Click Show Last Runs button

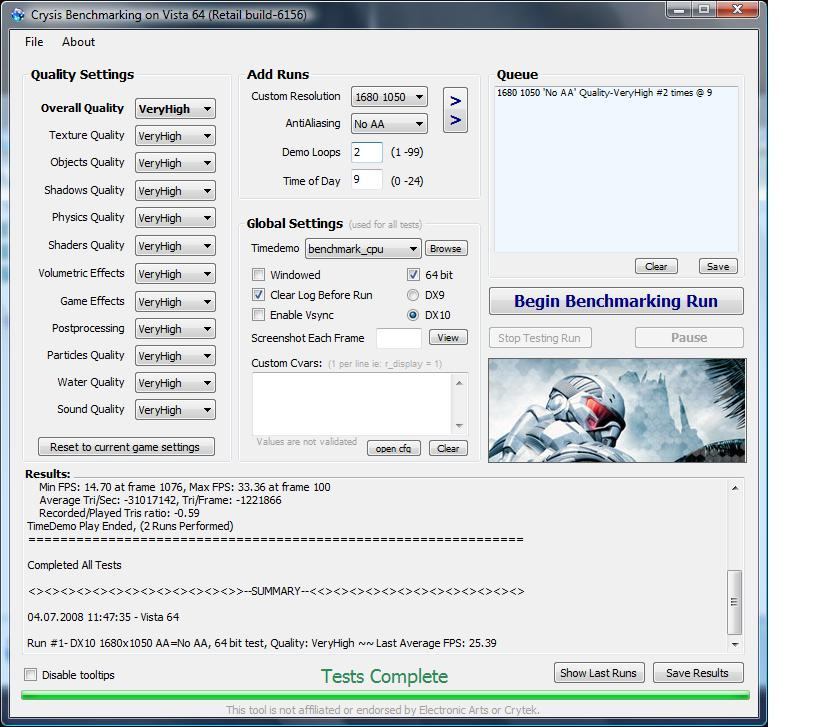click(599, 673)
